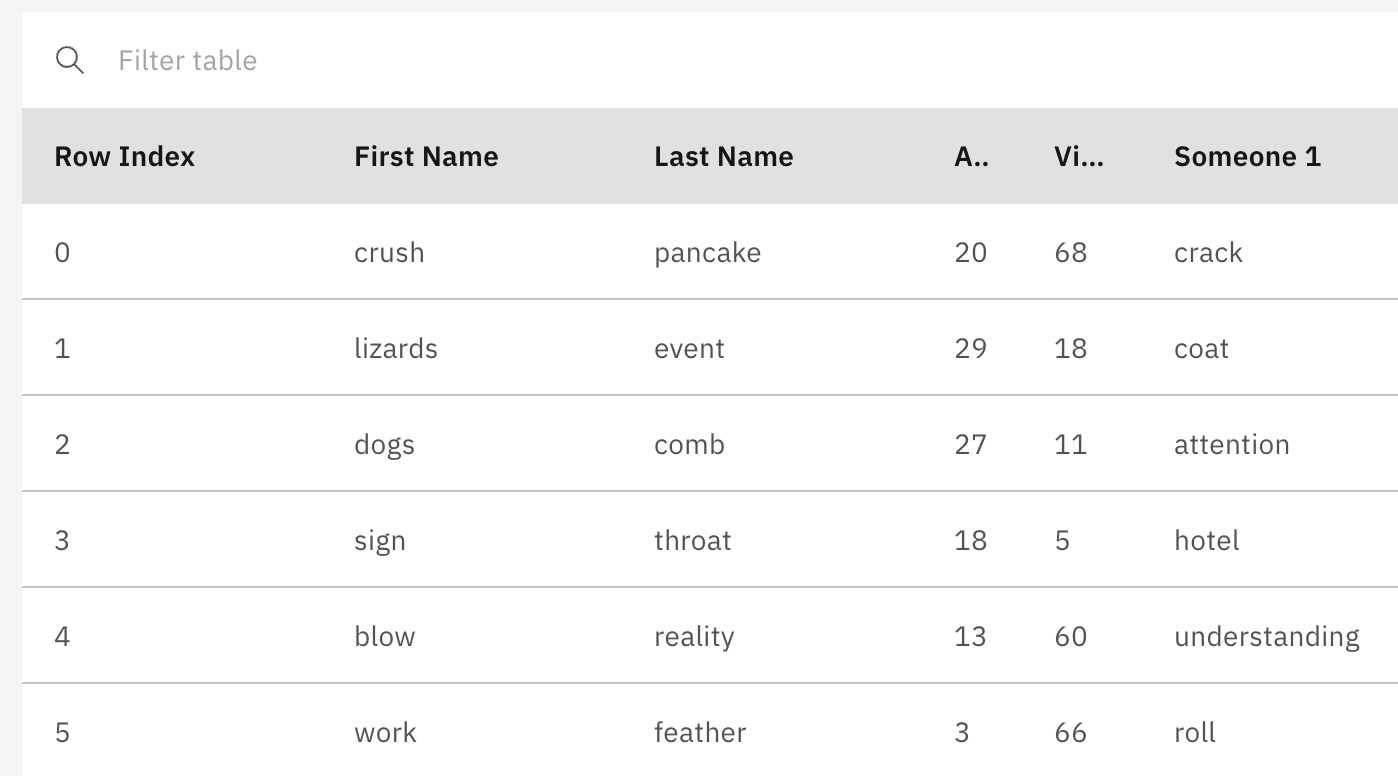Click the cell with value understanding
Viewport: 1398px width, 776px height.
click(1266, 636)
